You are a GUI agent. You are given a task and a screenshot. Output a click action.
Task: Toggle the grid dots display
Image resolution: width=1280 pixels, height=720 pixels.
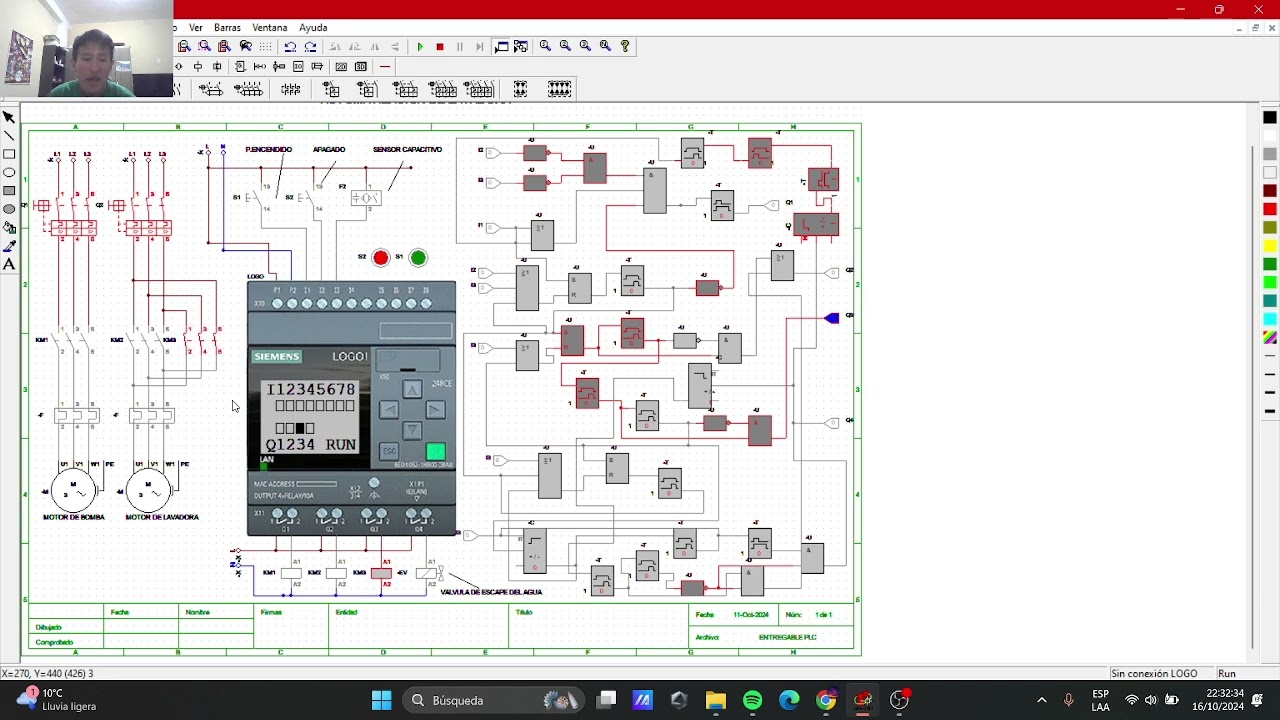point(265,46)
